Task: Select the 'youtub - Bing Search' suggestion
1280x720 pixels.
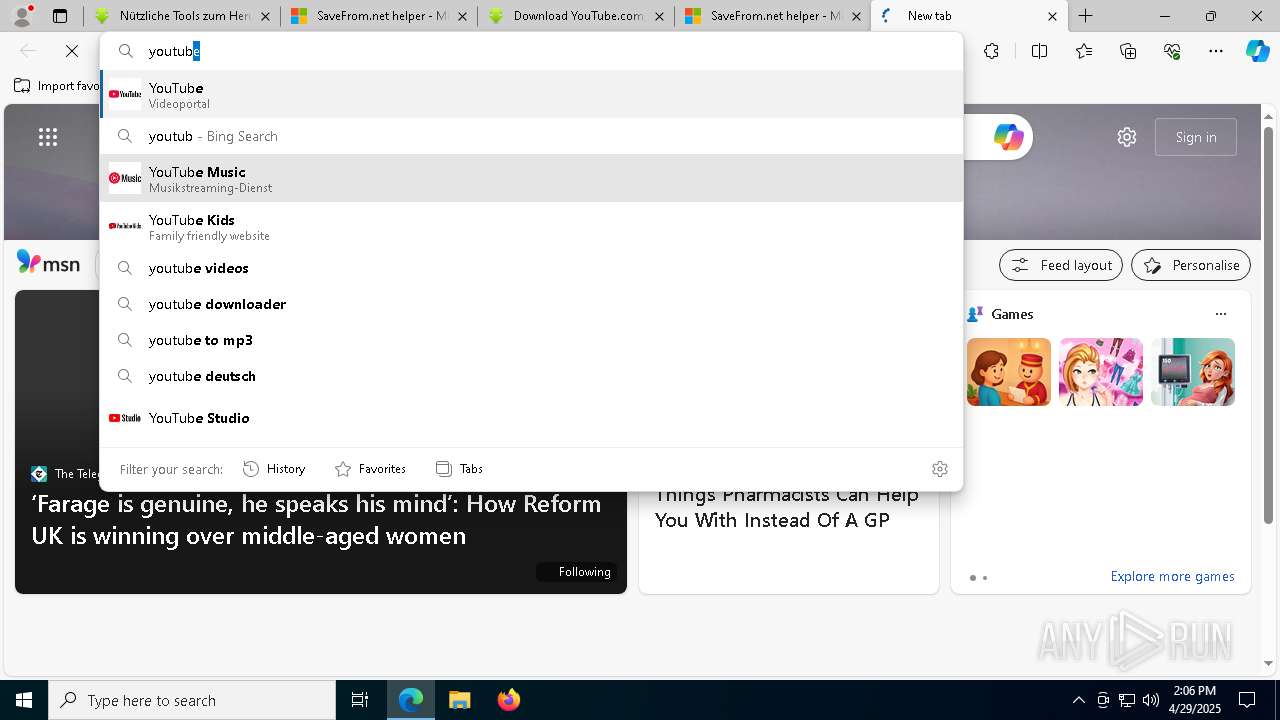Action: pos(531,136)
